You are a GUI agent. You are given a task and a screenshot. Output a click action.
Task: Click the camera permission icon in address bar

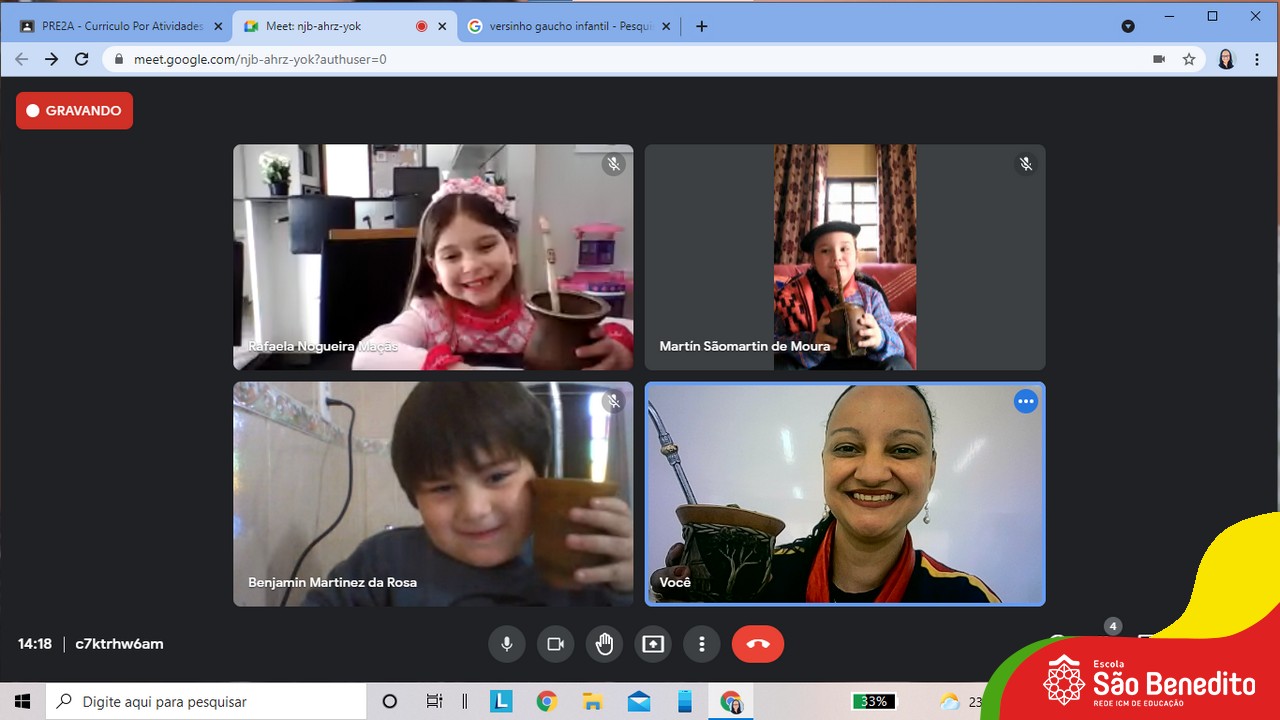[1159, 60]
